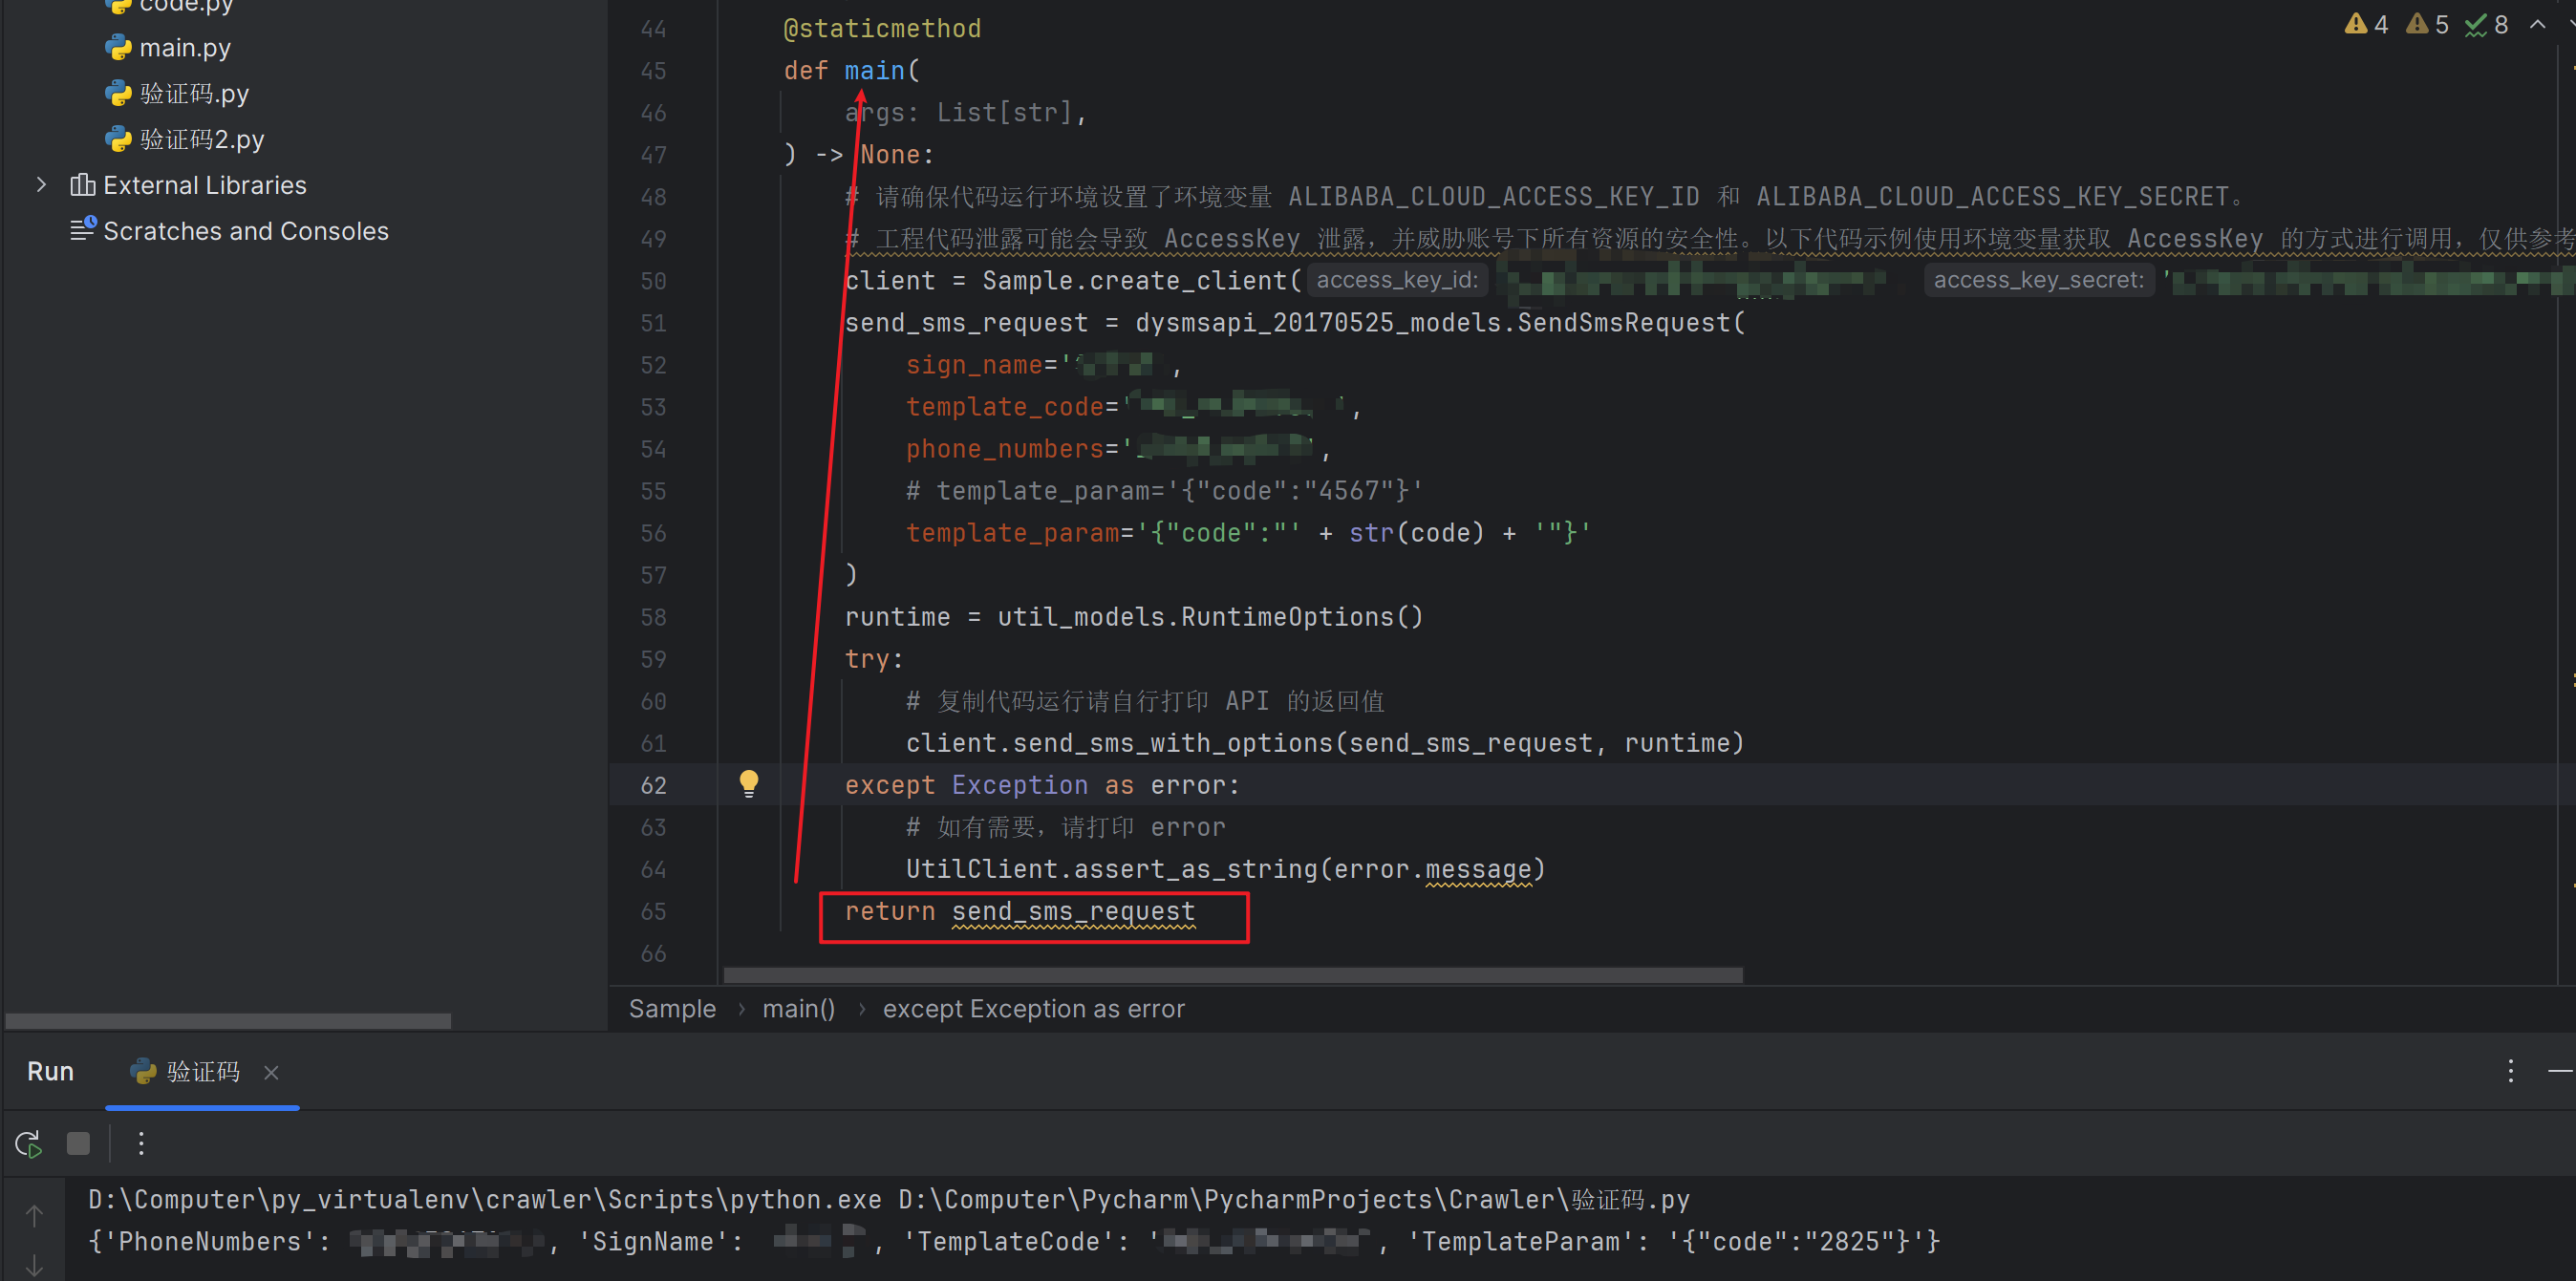Screen dimensions: 2576x1281
Task: Click phone_numbers parameter on line 54
Action: (x=1004, y=449)
